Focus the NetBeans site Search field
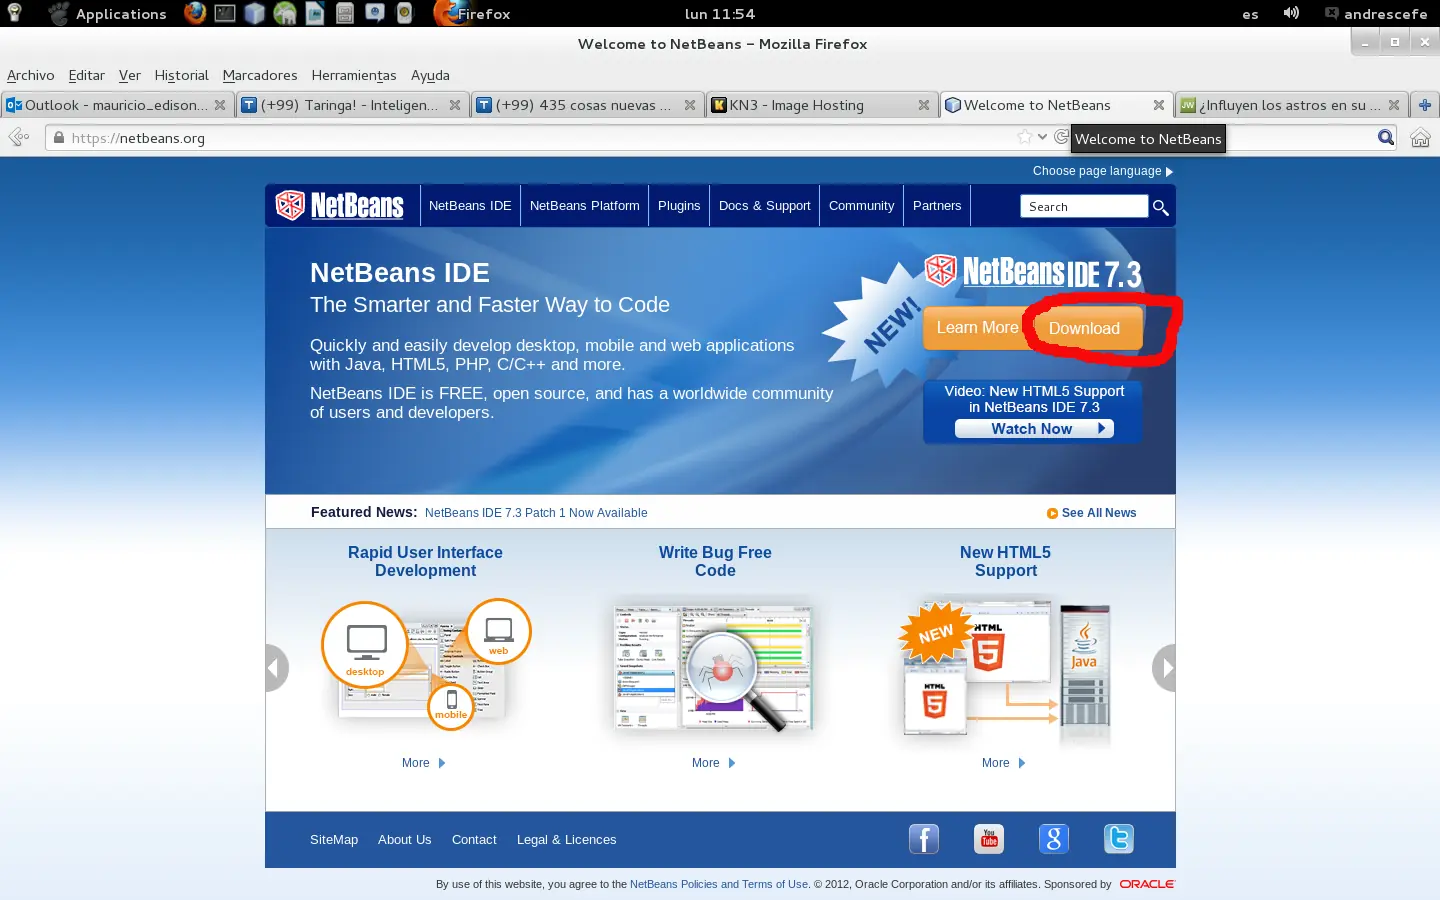This screenshot has height=900, width=1440. coord(1085,206)
